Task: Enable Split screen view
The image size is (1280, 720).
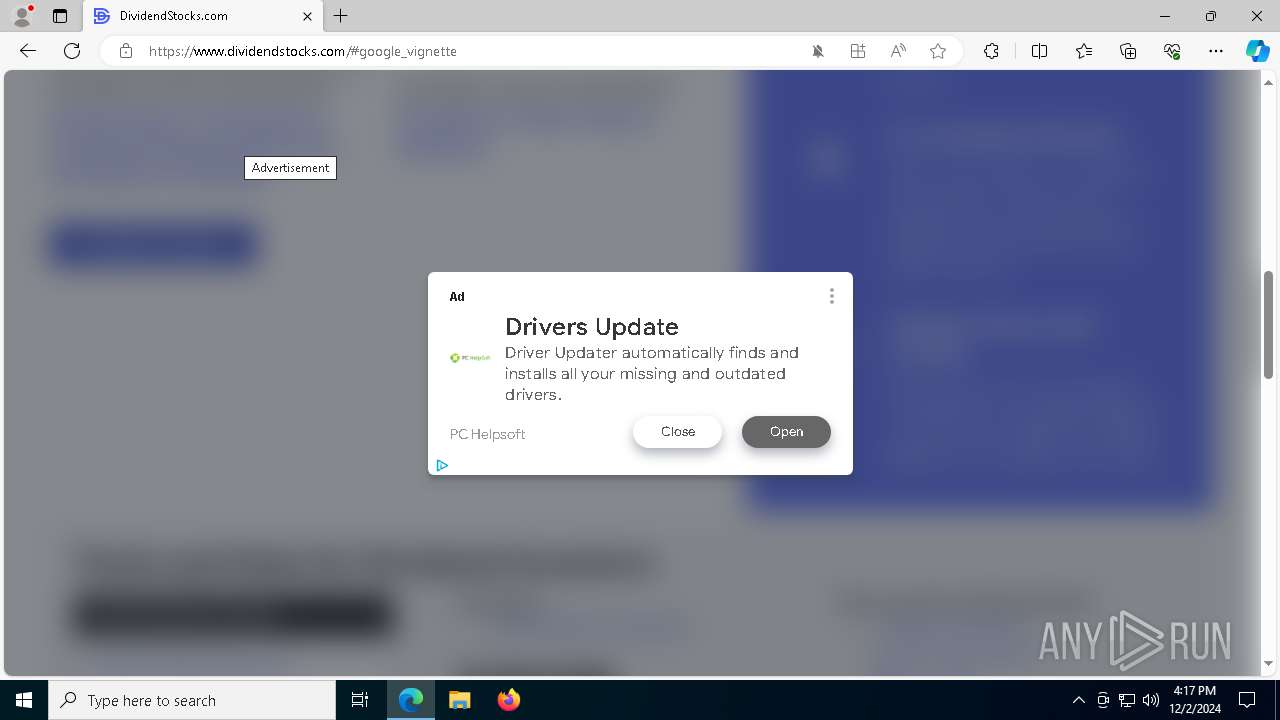Action: (1039, 51)
